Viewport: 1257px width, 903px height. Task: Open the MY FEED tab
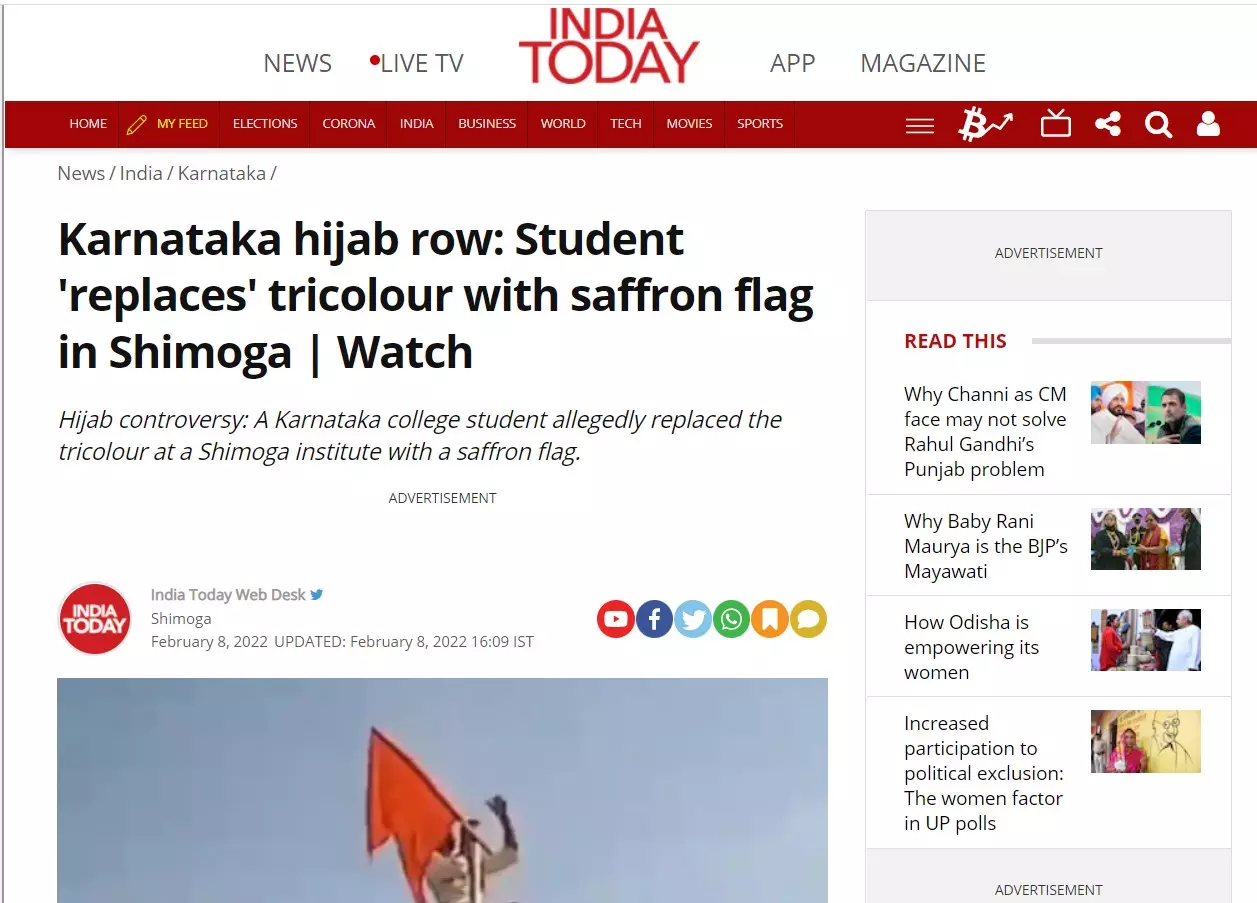coord(168,124)
